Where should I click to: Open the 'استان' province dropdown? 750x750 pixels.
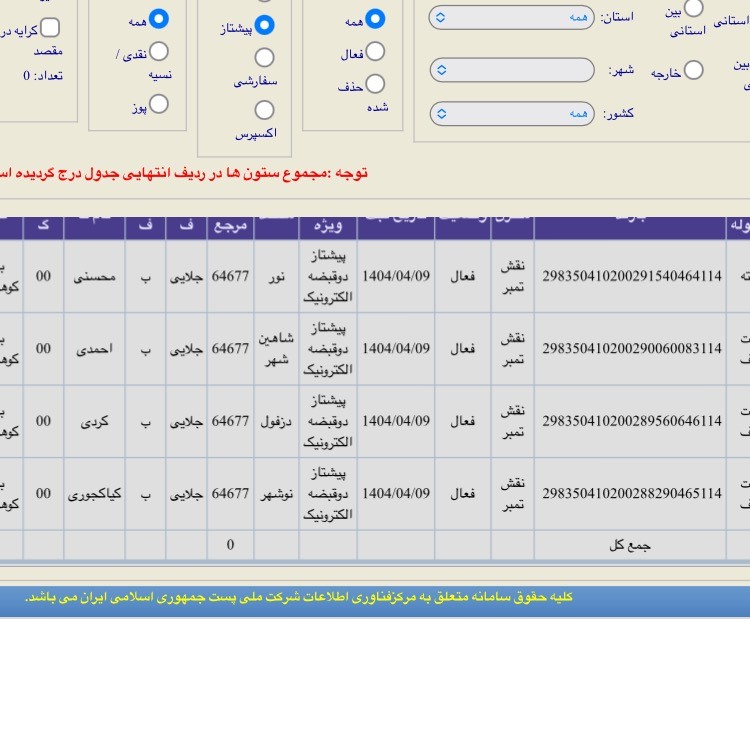[511, 18]
